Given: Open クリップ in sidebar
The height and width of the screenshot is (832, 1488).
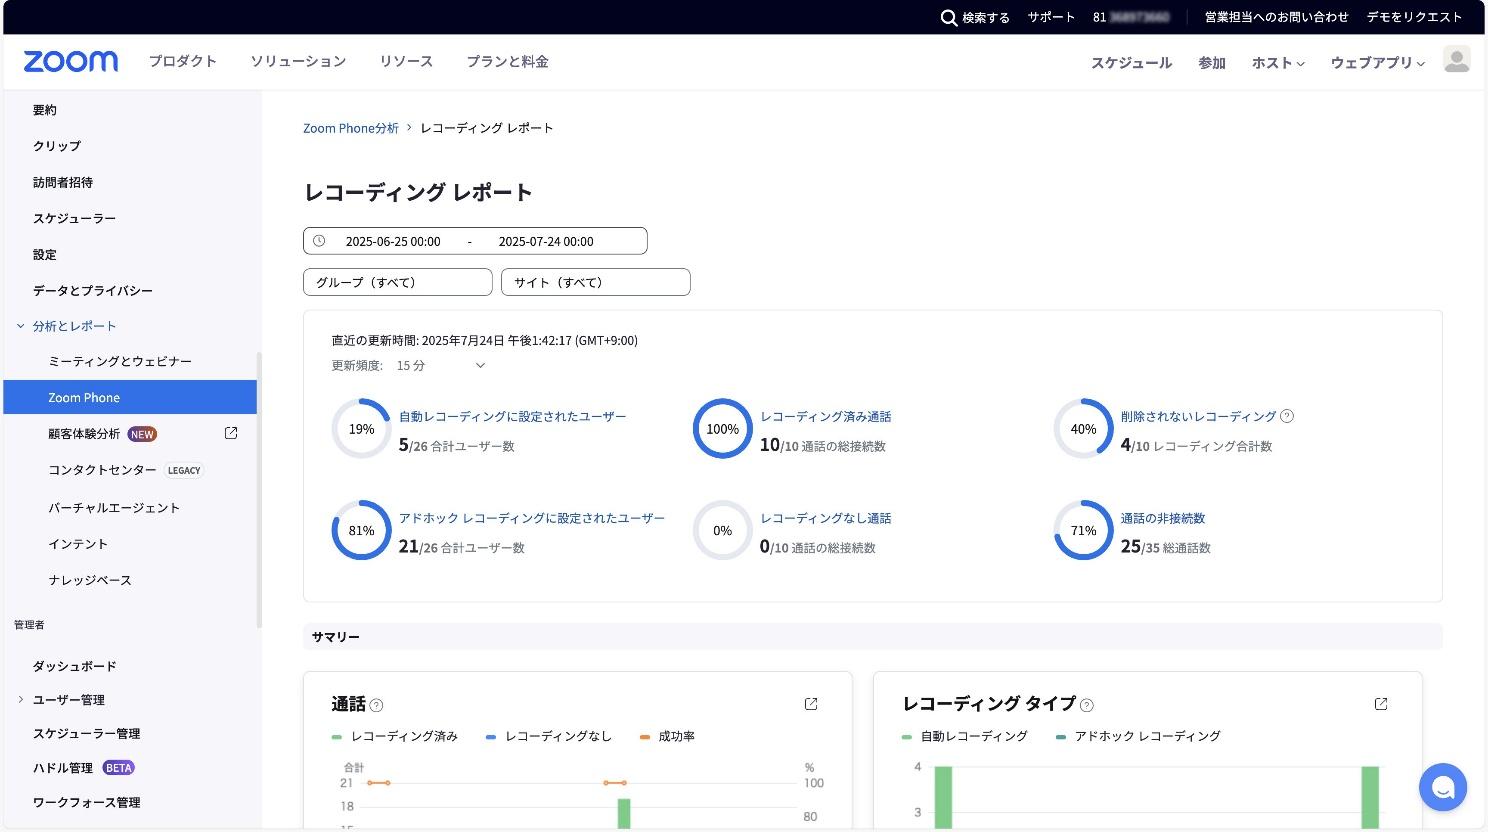Looking at the screenshot, I should point(57,146).
